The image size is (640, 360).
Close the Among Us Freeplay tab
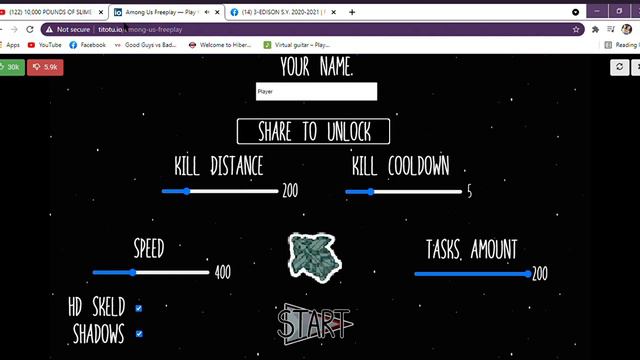pos(217,12)
